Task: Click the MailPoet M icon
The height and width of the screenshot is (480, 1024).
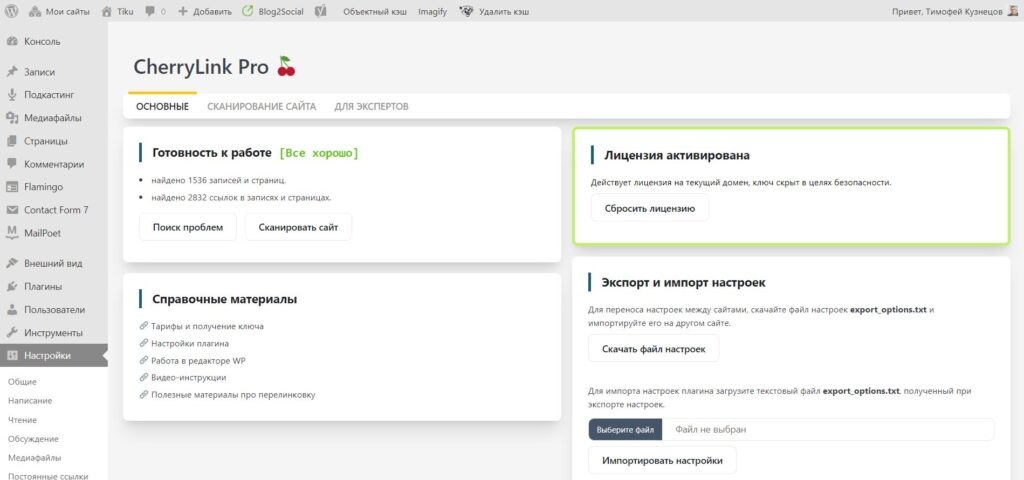Action: point(12,232)
